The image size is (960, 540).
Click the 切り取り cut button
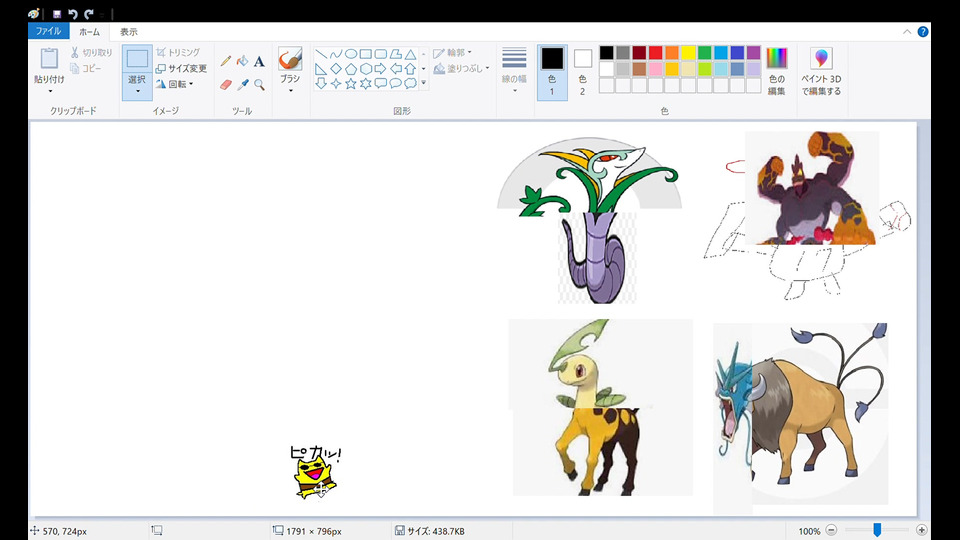(91, 53)
